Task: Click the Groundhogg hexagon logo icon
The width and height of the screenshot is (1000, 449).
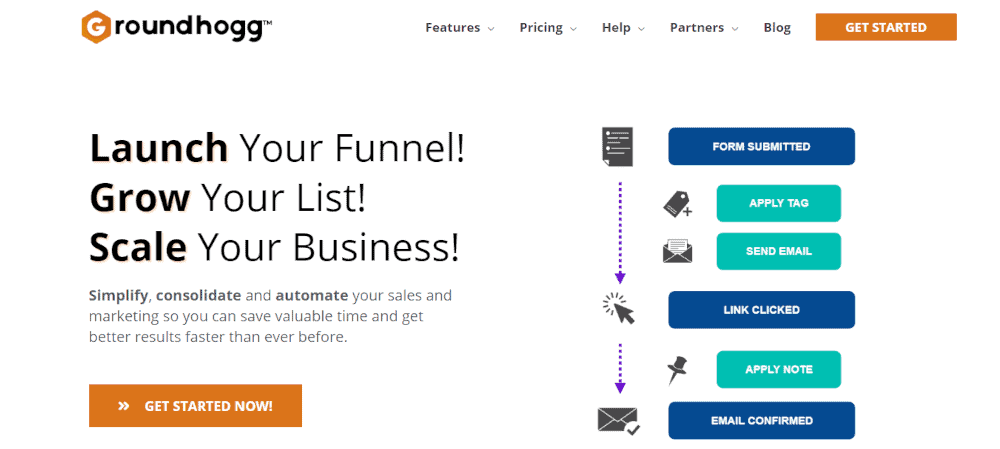Action: (x=96, y=27)
